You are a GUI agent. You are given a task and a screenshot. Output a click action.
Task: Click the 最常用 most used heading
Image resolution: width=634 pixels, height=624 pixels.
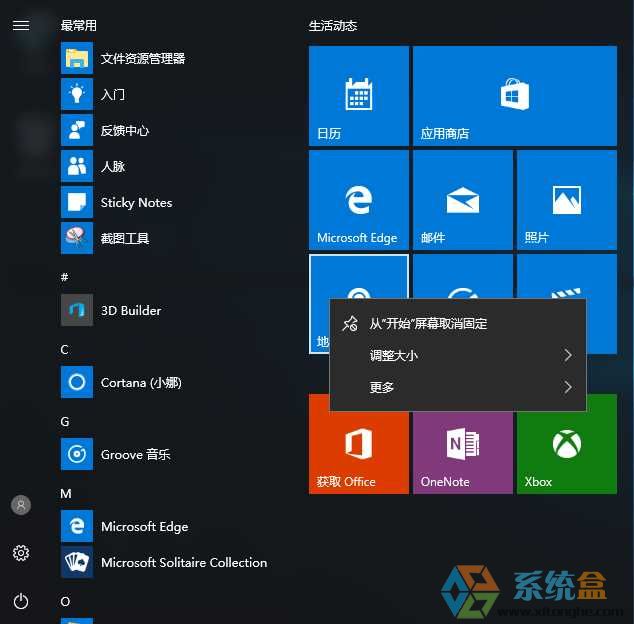coord(78,25)
